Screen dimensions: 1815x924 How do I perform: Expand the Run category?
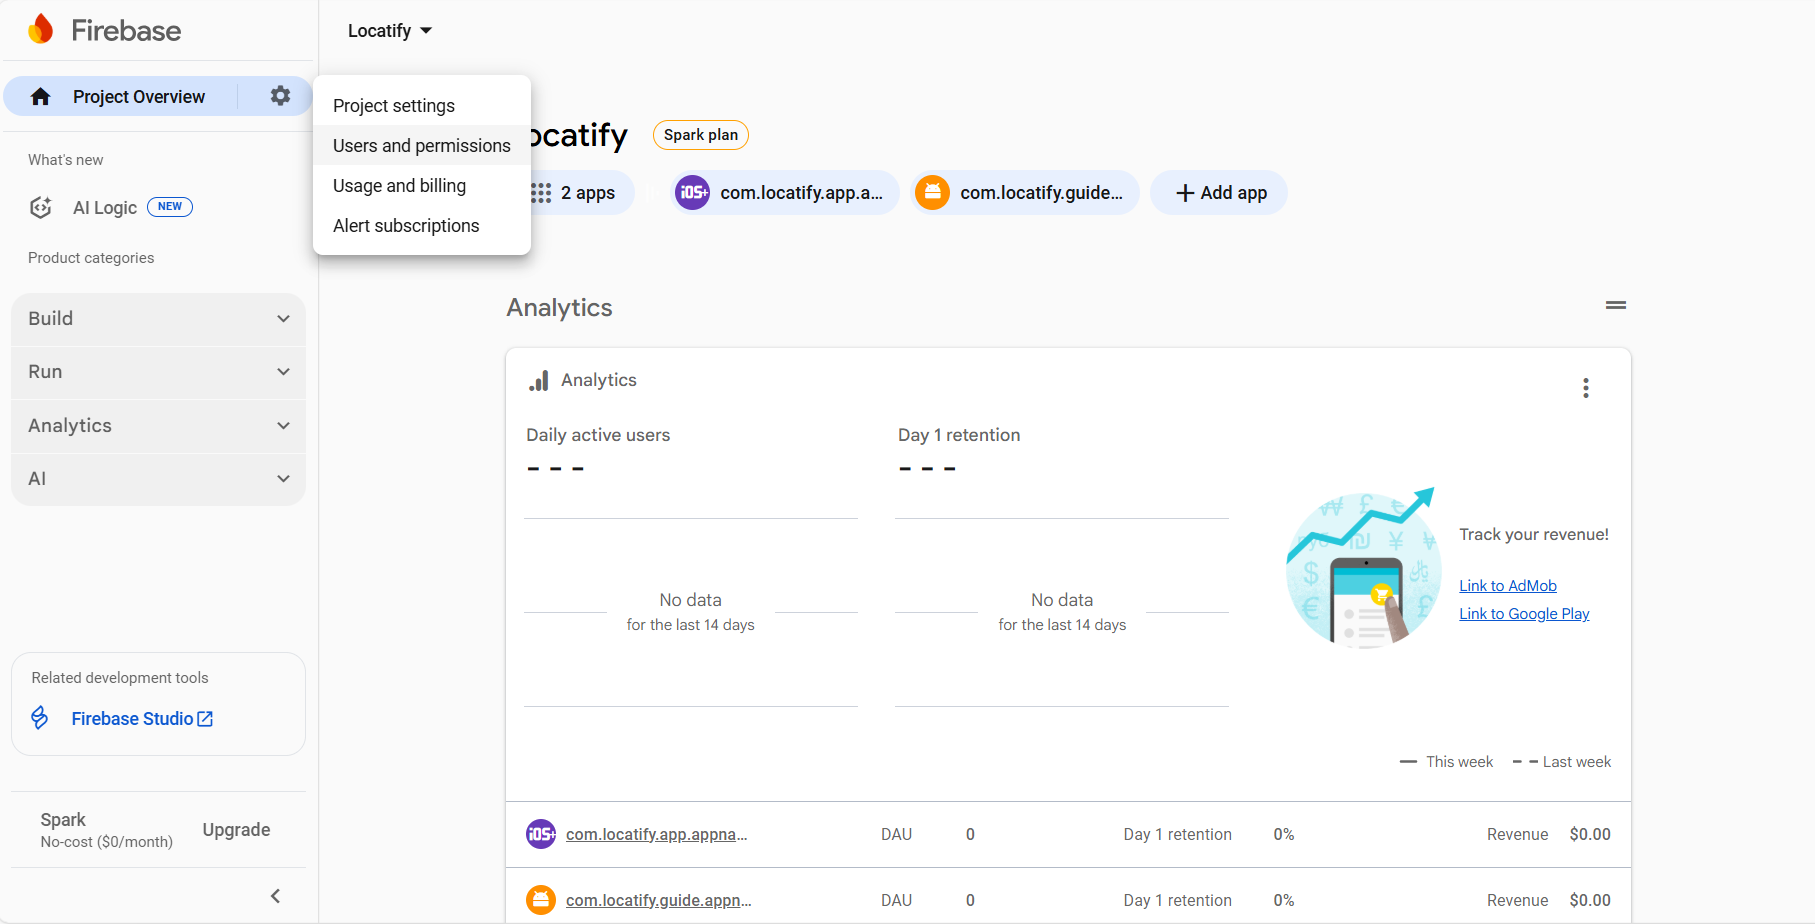[x=158, y=372]
